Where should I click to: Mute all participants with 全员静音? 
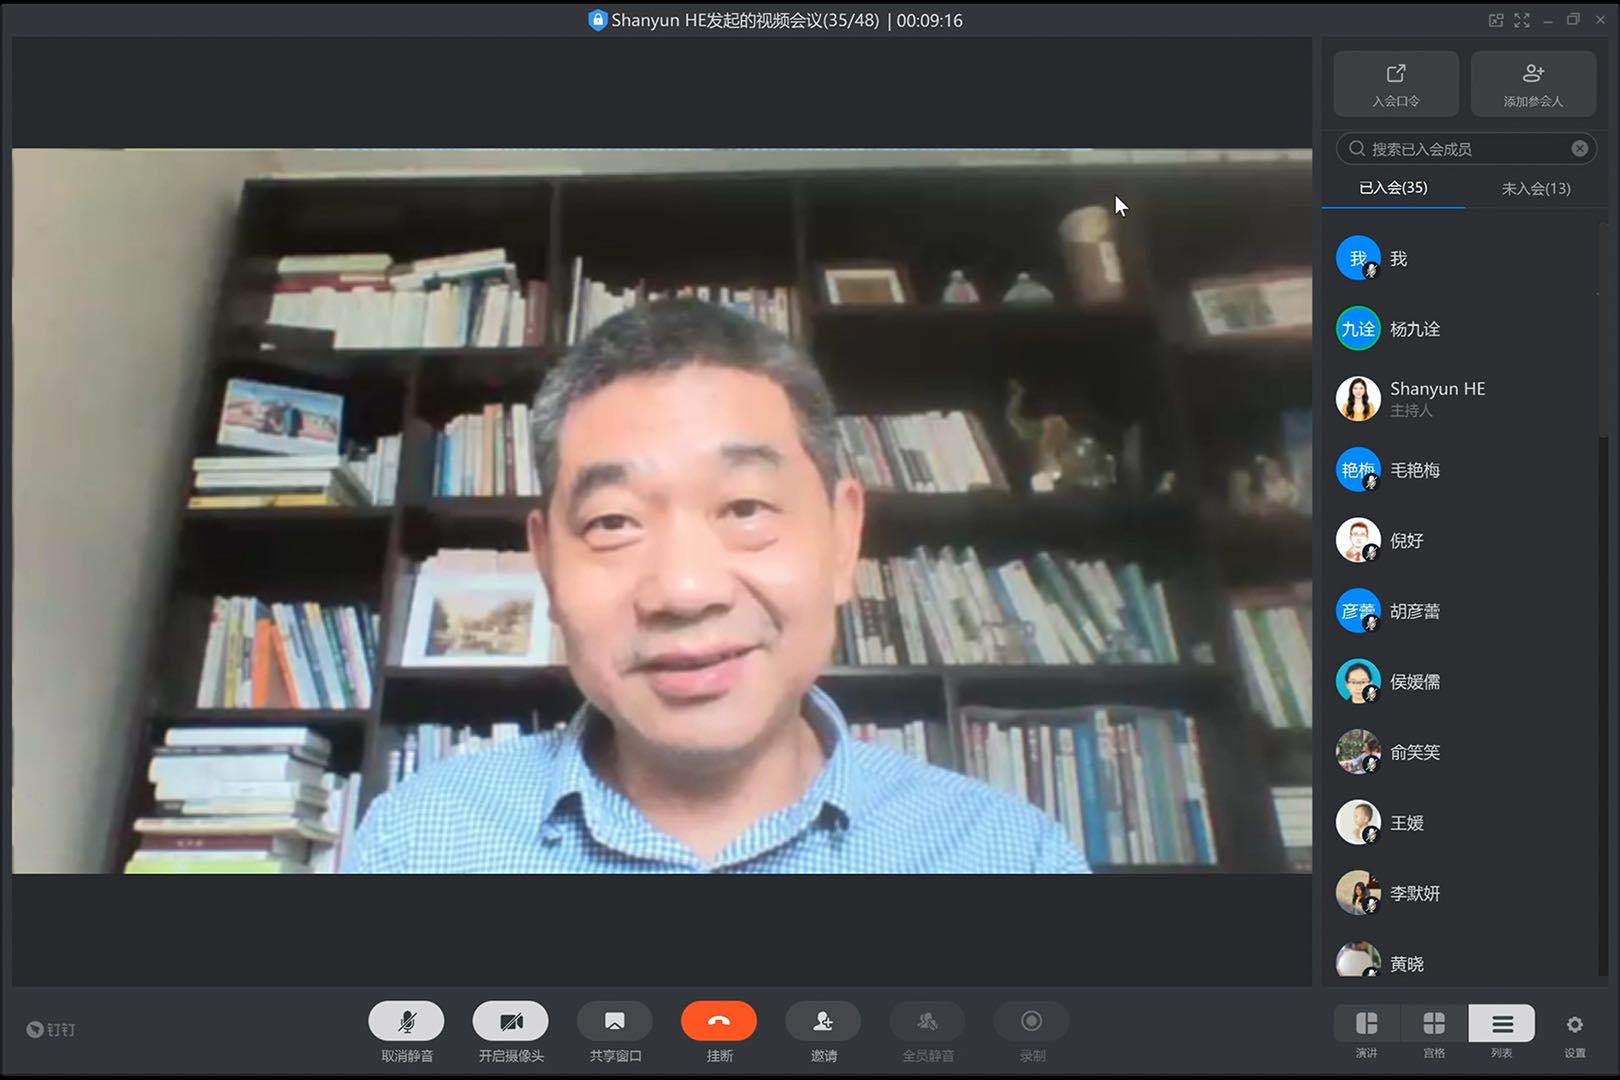coord(927,1021)
